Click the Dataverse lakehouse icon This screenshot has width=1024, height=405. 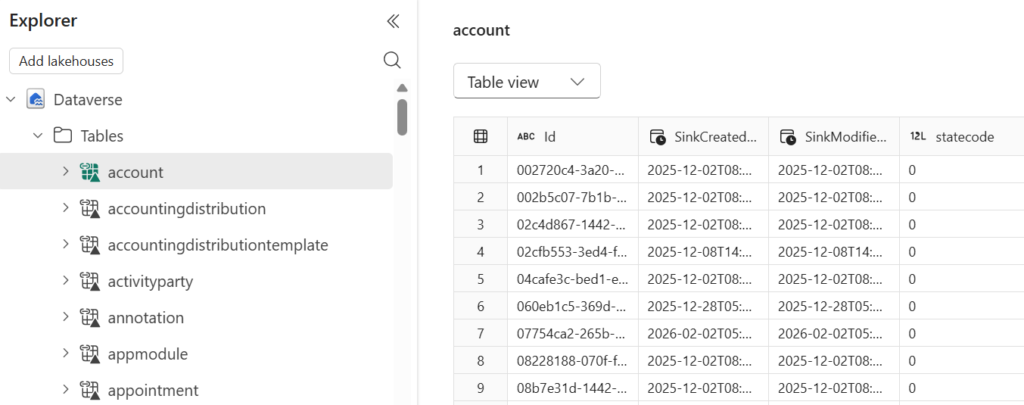(36, 99)
